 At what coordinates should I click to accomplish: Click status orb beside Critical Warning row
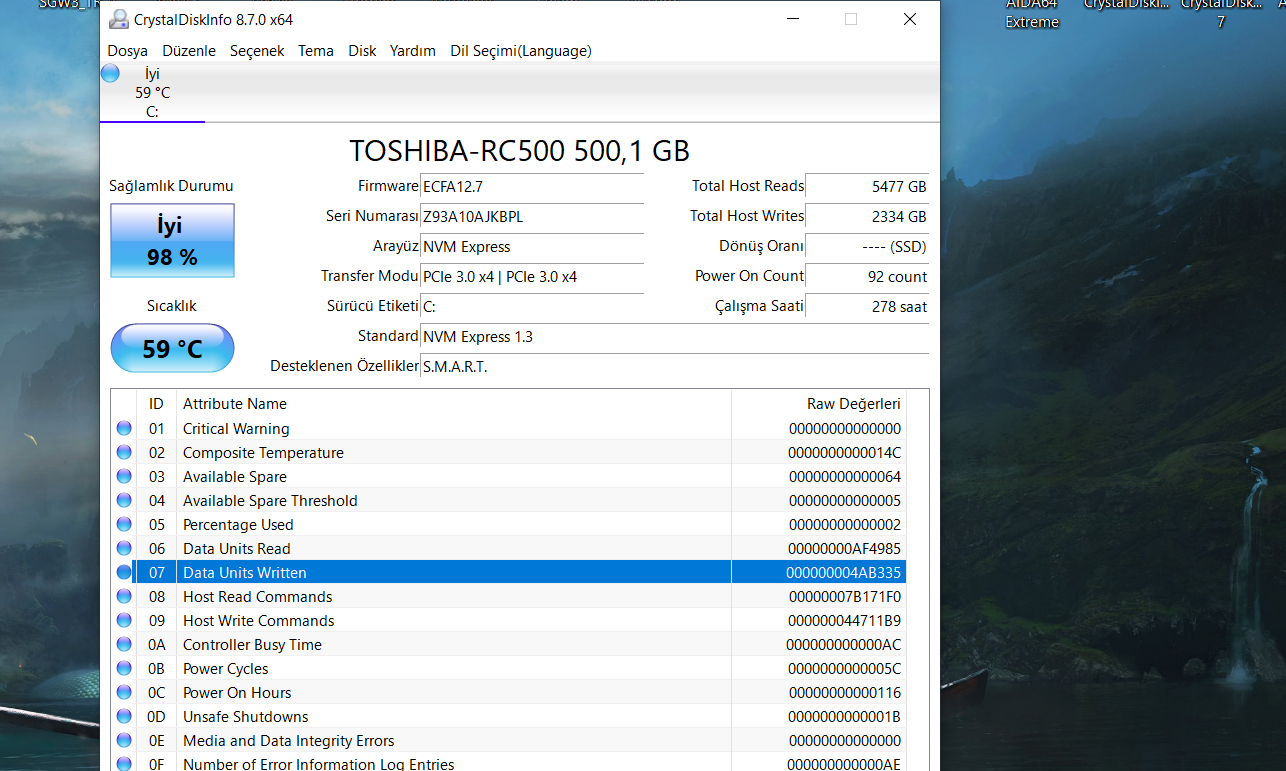pyautogui.click(x=124, y=428)
